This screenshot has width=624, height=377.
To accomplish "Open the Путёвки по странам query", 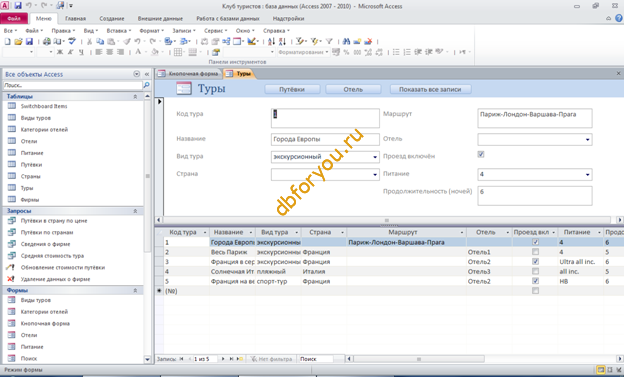I will (47, 232).
